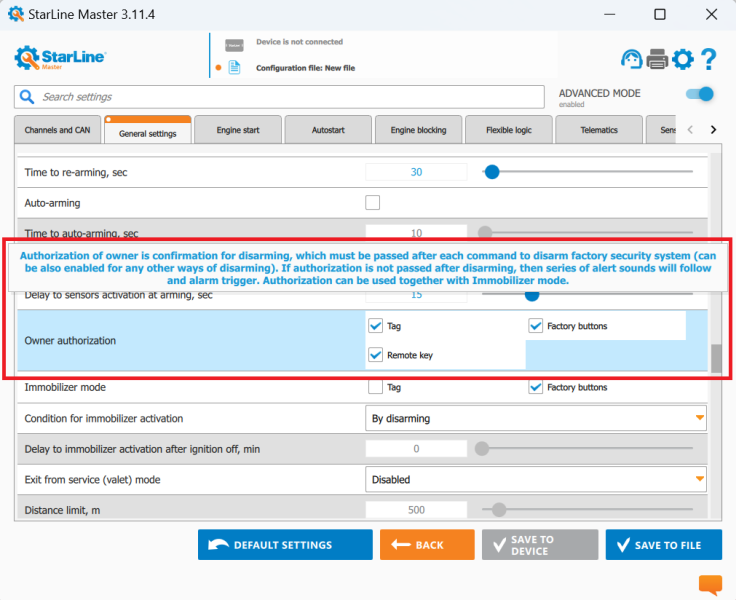Click the Delay to immobilizer value 0
This screenshot has width=736, height=600.
pos(416,449)
